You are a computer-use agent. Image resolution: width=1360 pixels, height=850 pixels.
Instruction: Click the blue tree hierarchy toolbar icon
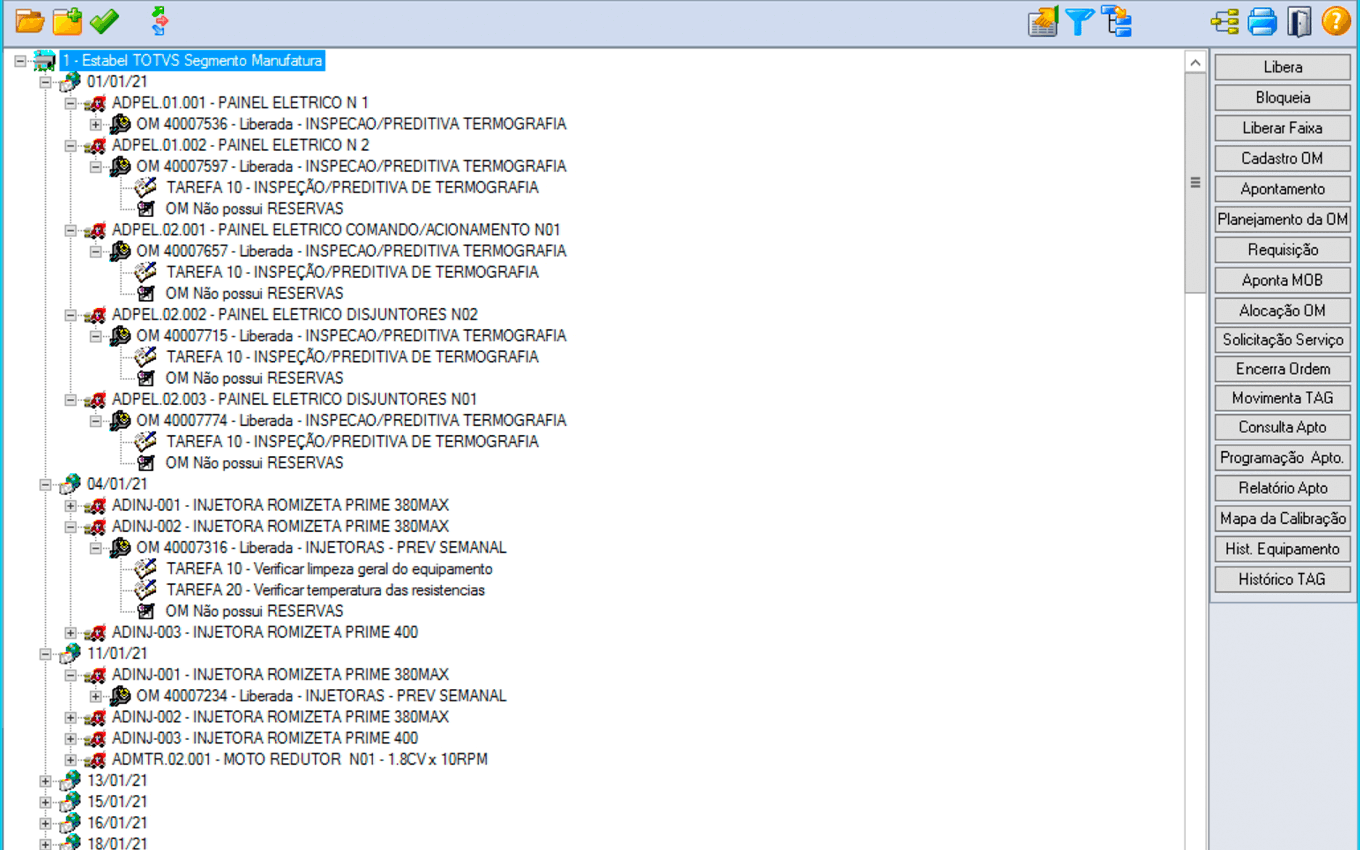click(1116, 21)
